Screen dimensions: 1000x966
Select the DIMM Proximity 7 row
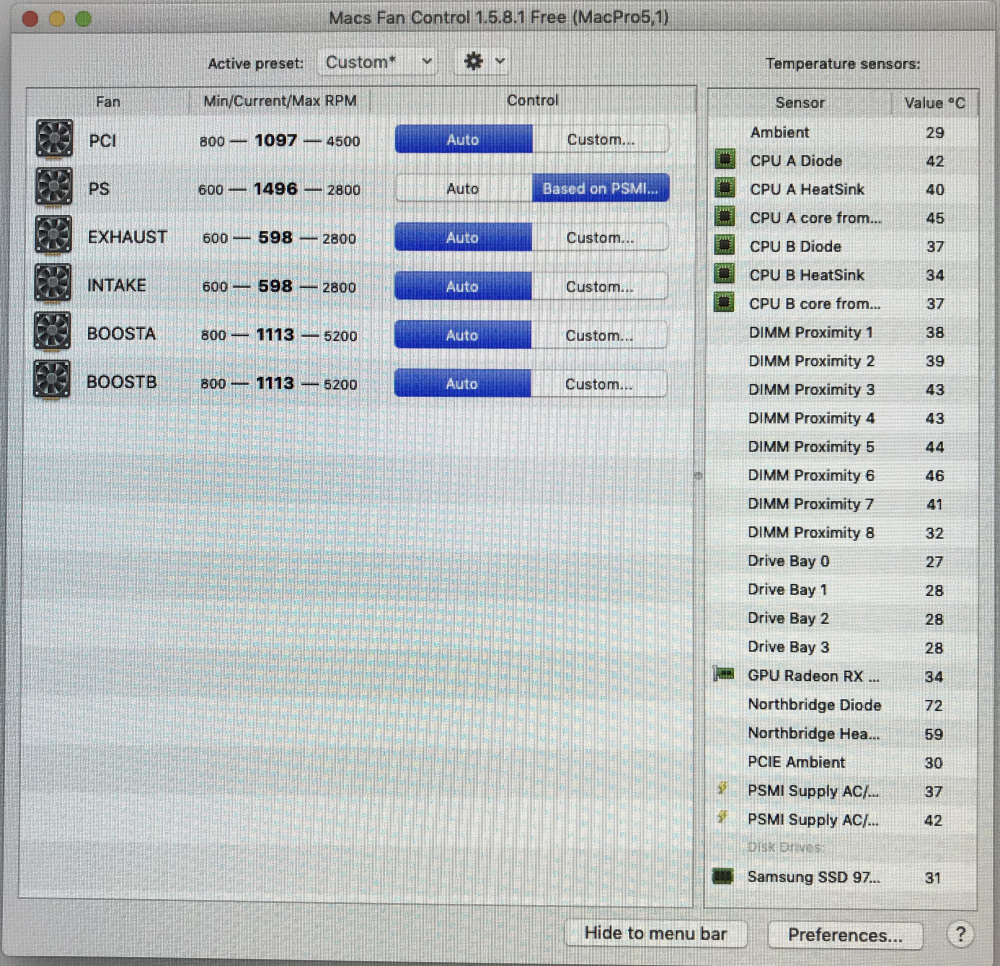(x=842, y=504)
